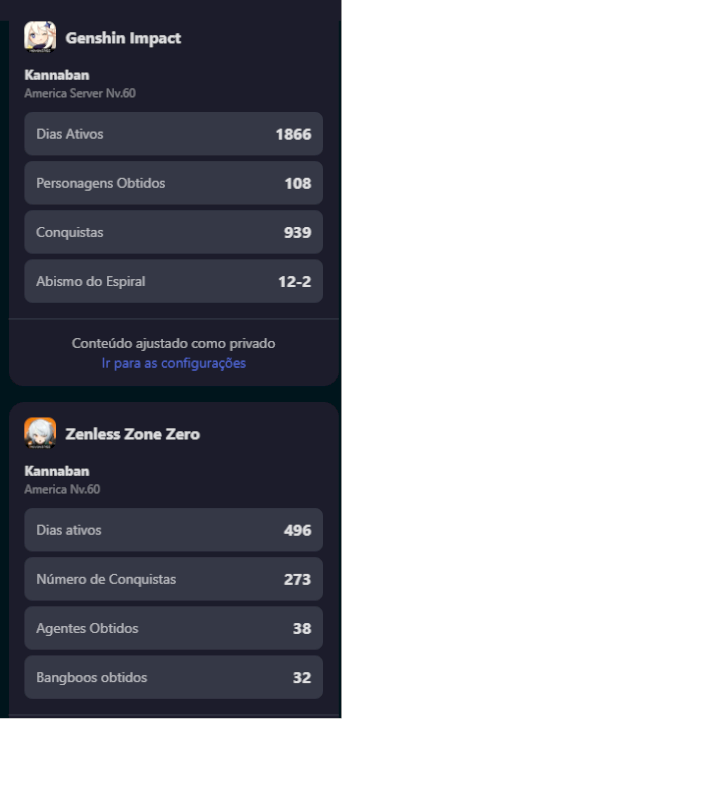Go to Ir para as configurações link

[174, 363]
